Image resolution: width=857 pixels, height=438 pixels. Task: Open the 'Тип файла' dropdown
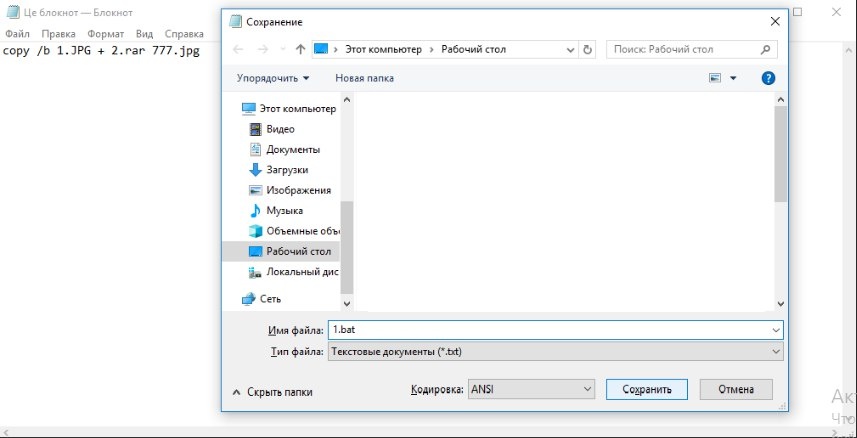[x=555, y=352]
